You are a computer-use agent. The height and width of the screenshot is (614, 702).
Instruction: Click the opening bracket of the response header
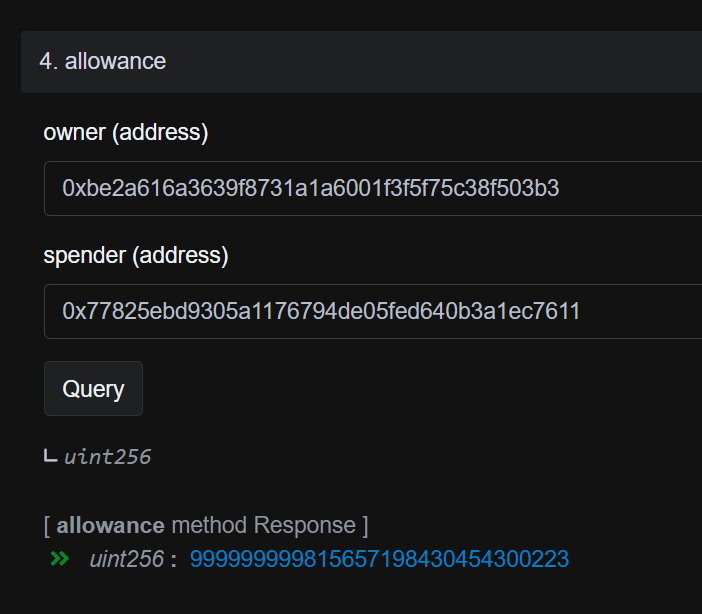(x=47, y=525)
